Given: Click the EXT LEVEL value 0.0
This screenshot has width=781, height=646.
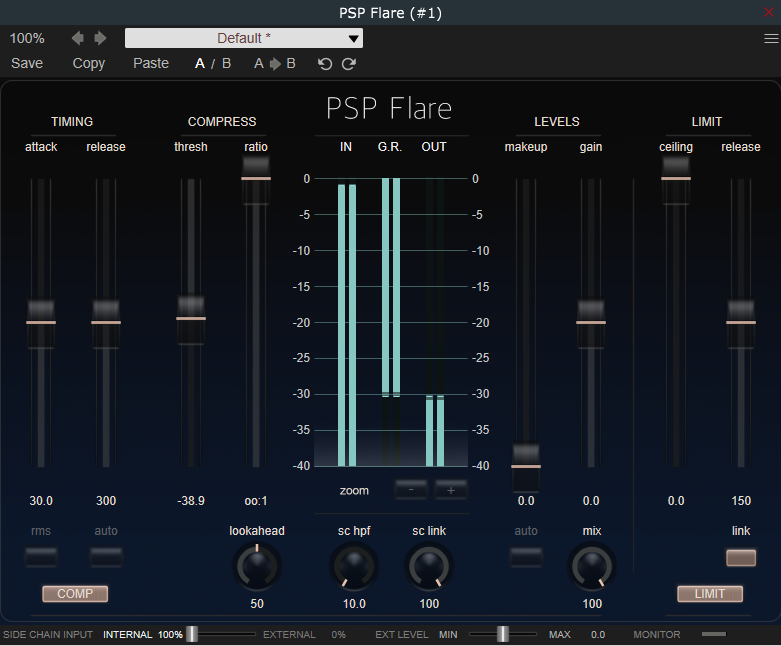Looking at the screenshot, I should (598, 635).
